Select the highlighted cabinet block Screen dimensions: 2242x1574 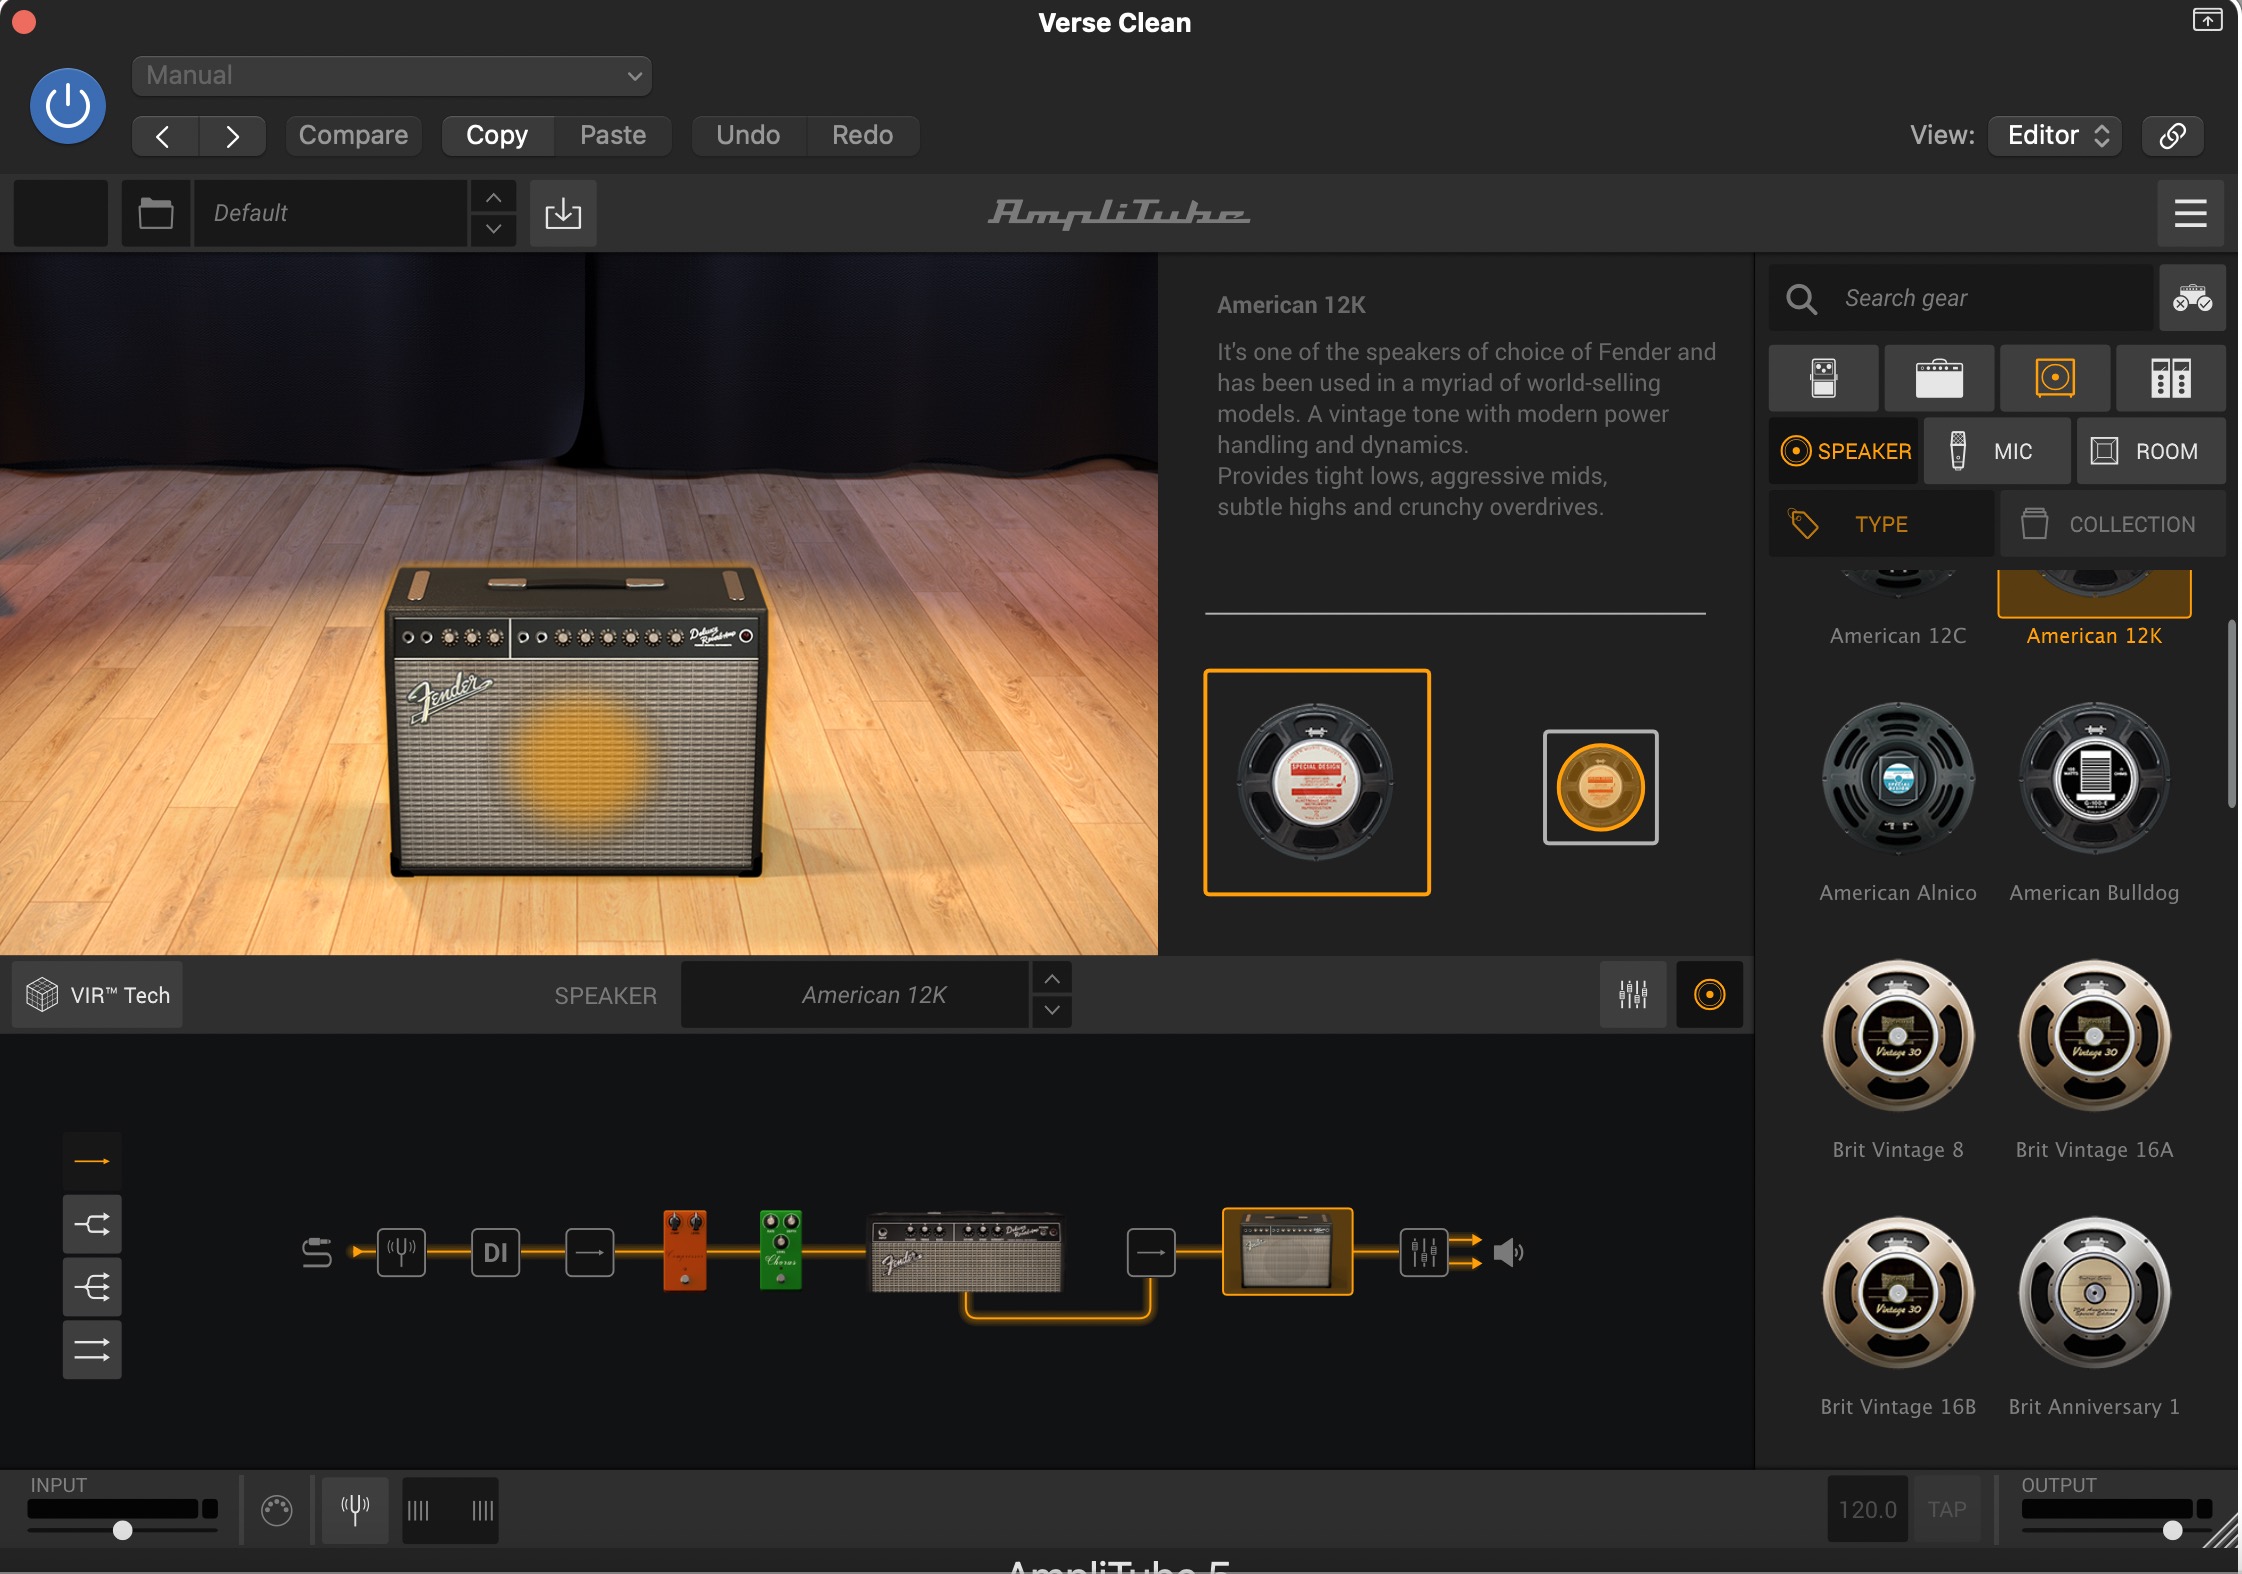coord(1287,1251)
